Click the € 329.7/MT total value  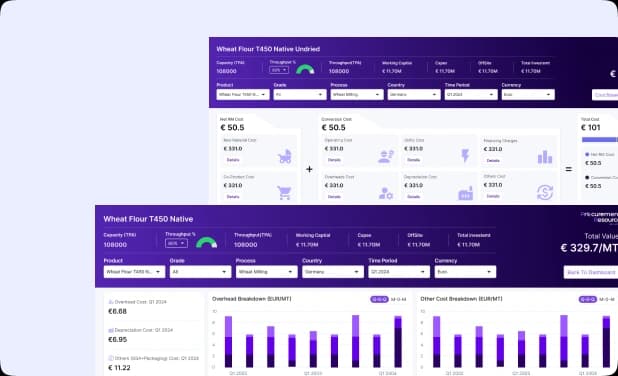click(x=589, y=248)
